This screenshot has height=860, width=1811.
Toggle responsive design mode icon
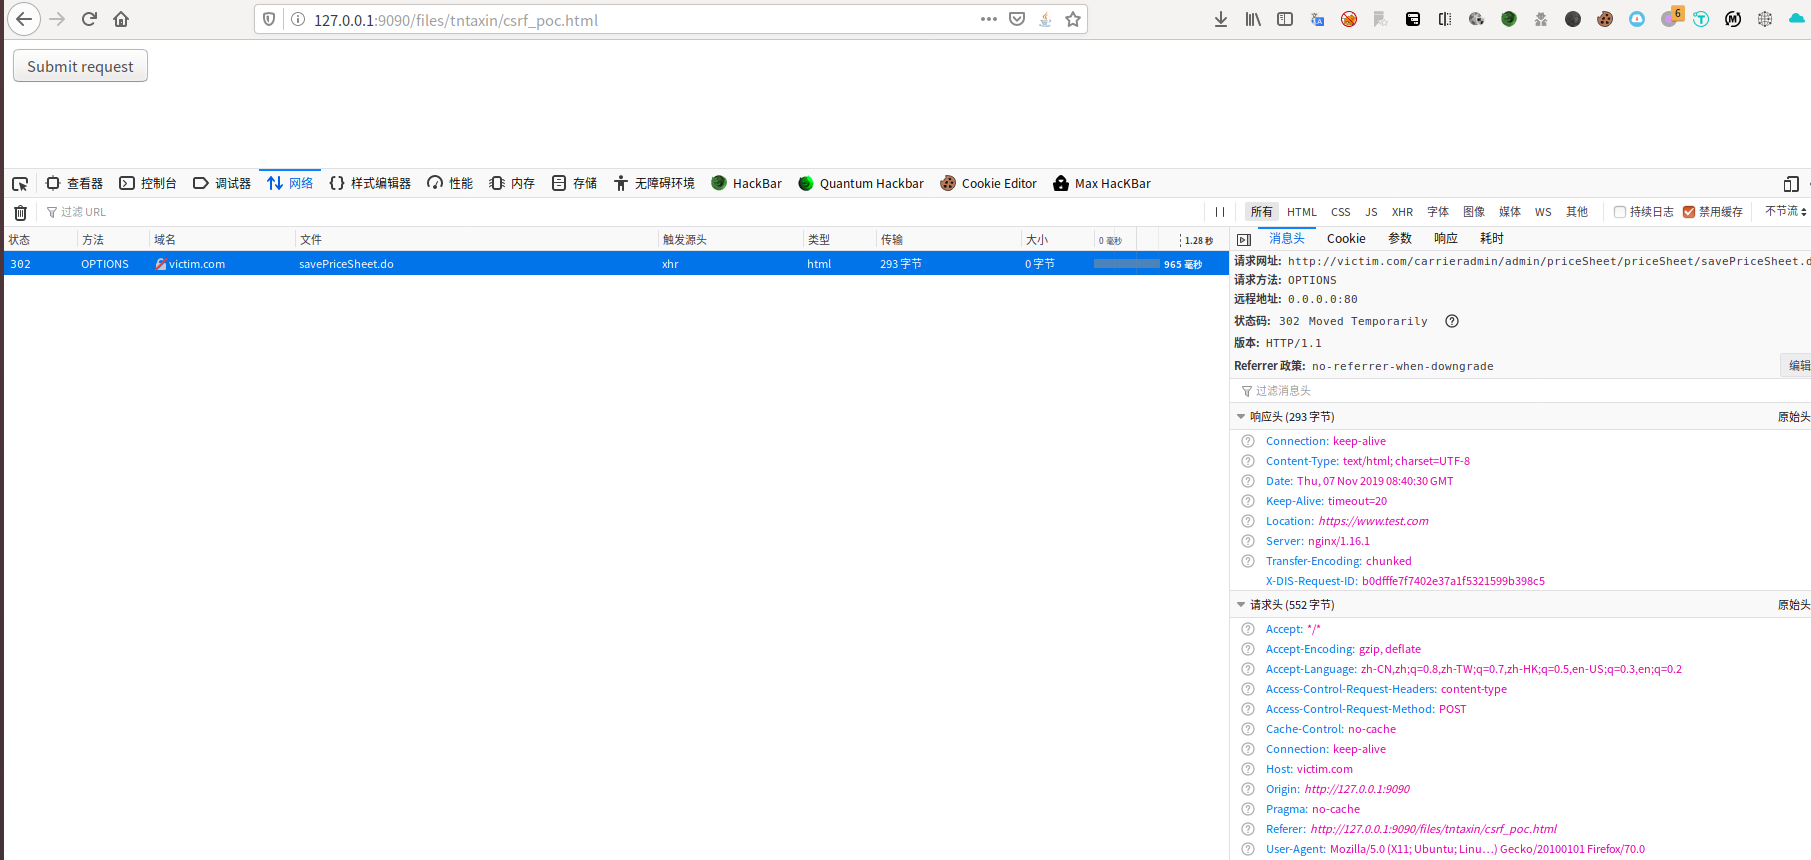pyautogui.click(x=1791, y=183)
